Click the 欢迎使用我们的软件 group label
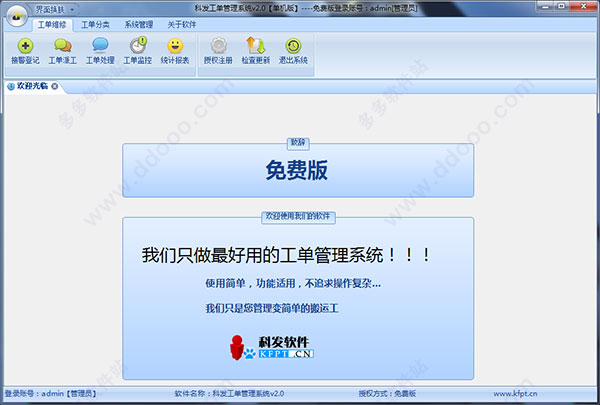600x405 pixels. point(298,217)
